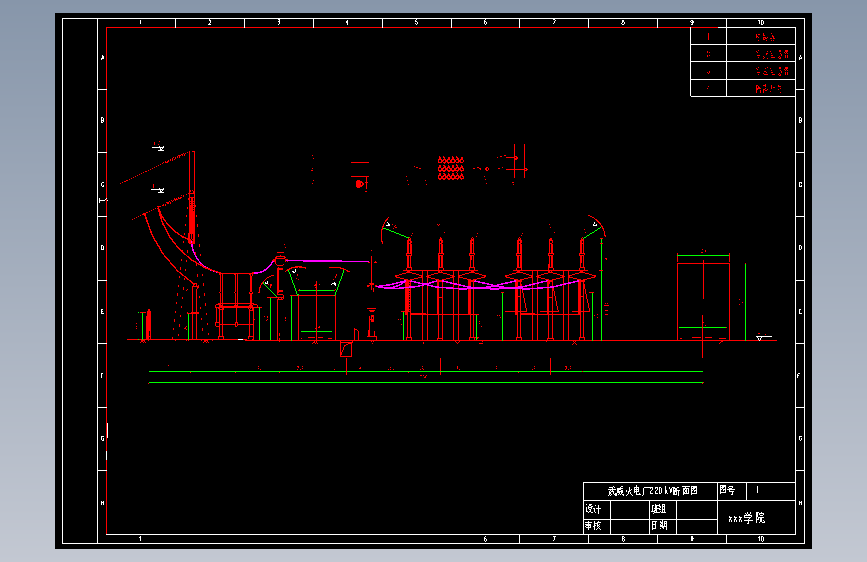Click the drawing number value beside 图号
This screenshot has width=867, height=562.
tap(758, 490)
